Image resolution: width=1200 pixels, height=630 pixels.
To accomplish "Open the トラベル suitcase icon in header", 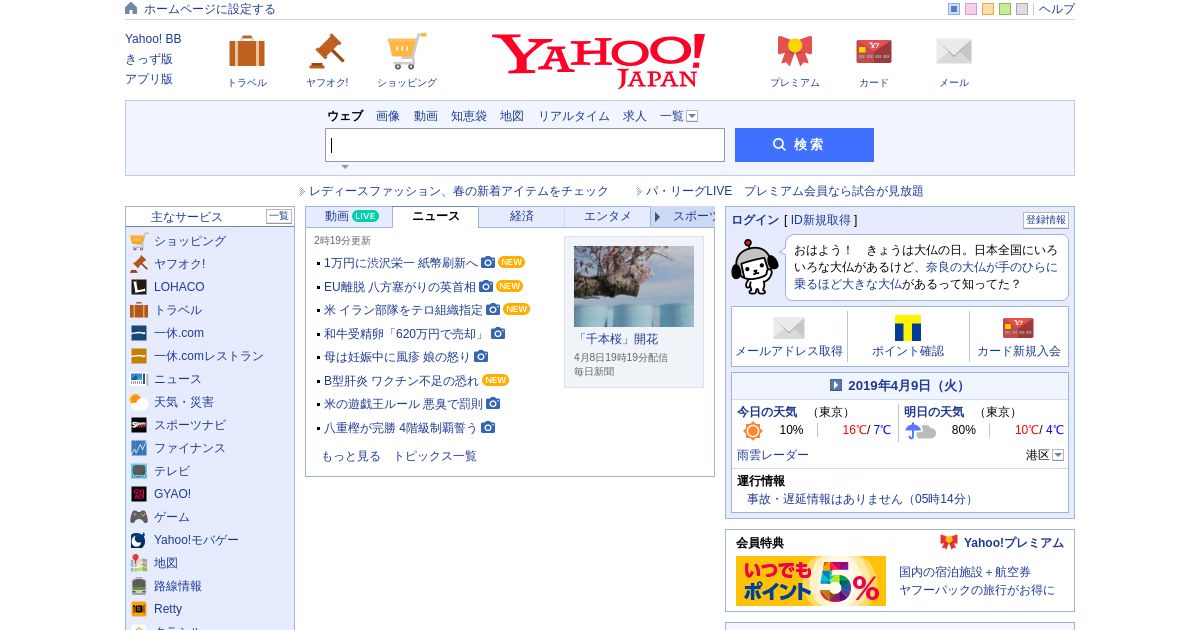I will [x=247, y=51].
